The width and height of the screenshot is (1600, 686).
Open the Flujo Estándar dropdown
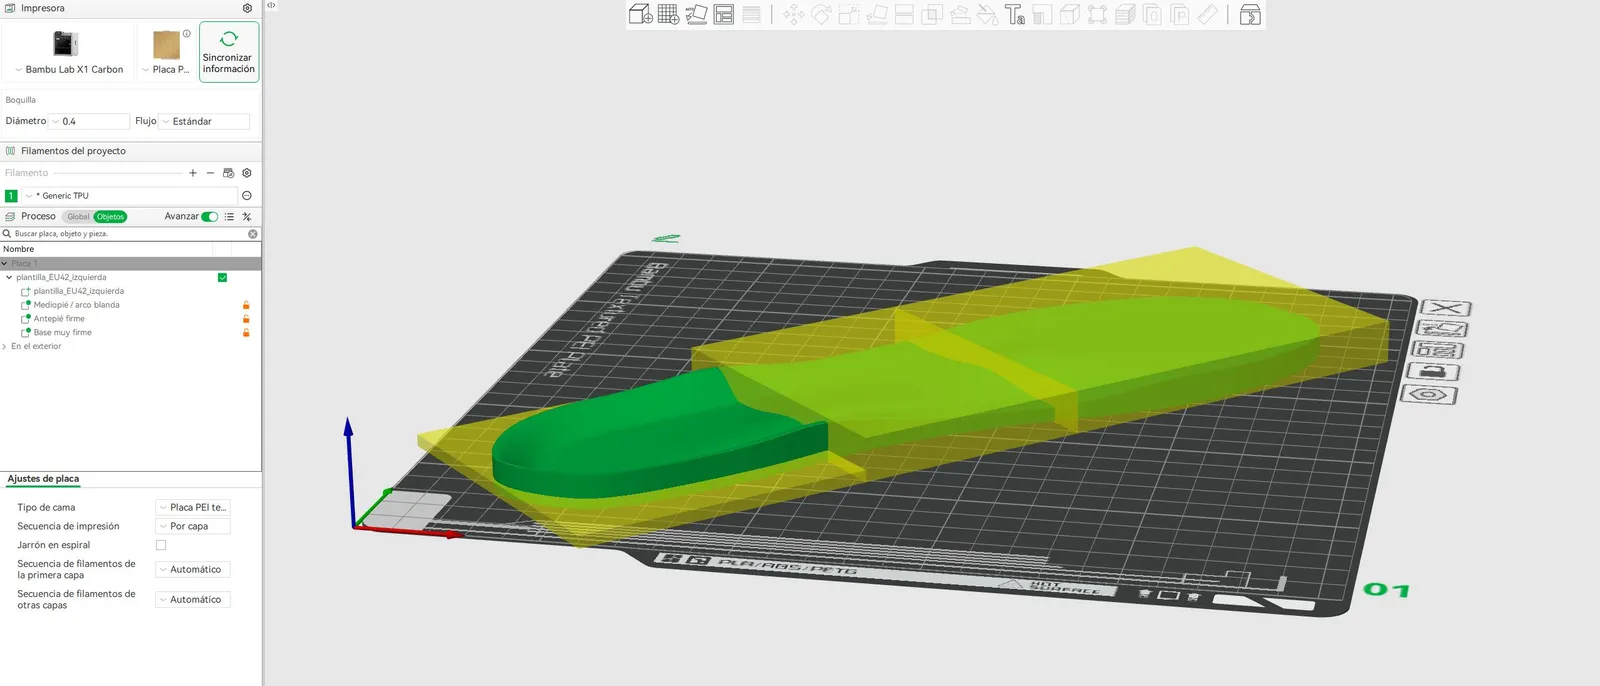point(204,121)
